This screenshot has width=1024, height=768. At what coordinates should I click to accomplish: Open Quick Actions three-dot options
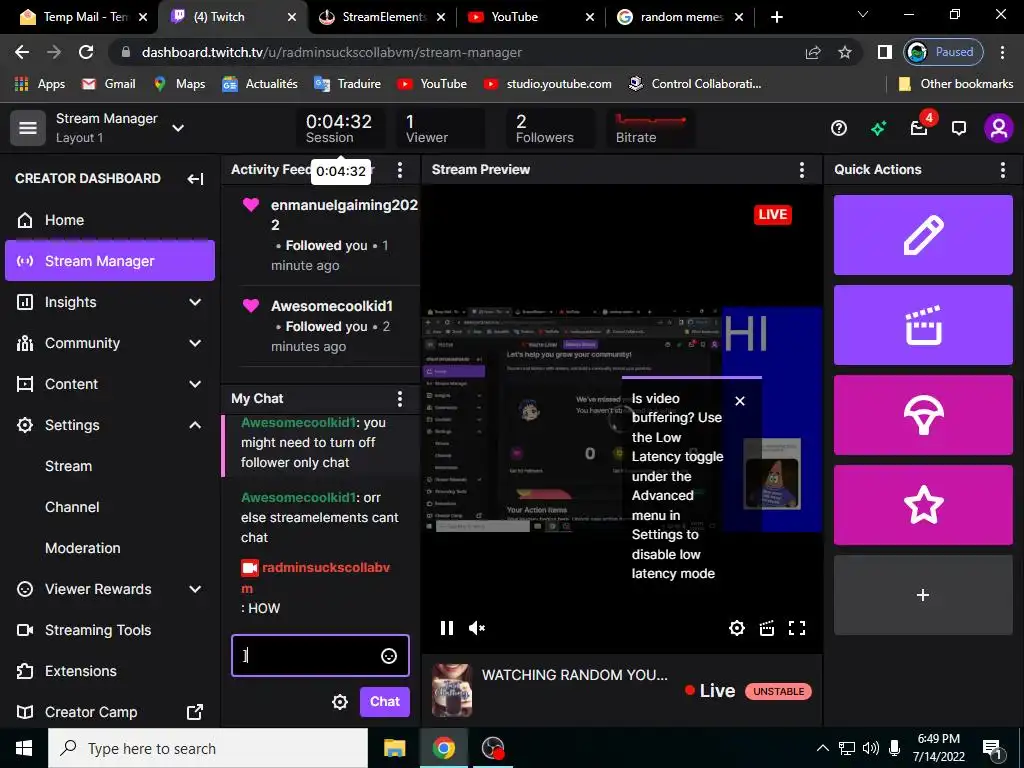coord(1002,170)
